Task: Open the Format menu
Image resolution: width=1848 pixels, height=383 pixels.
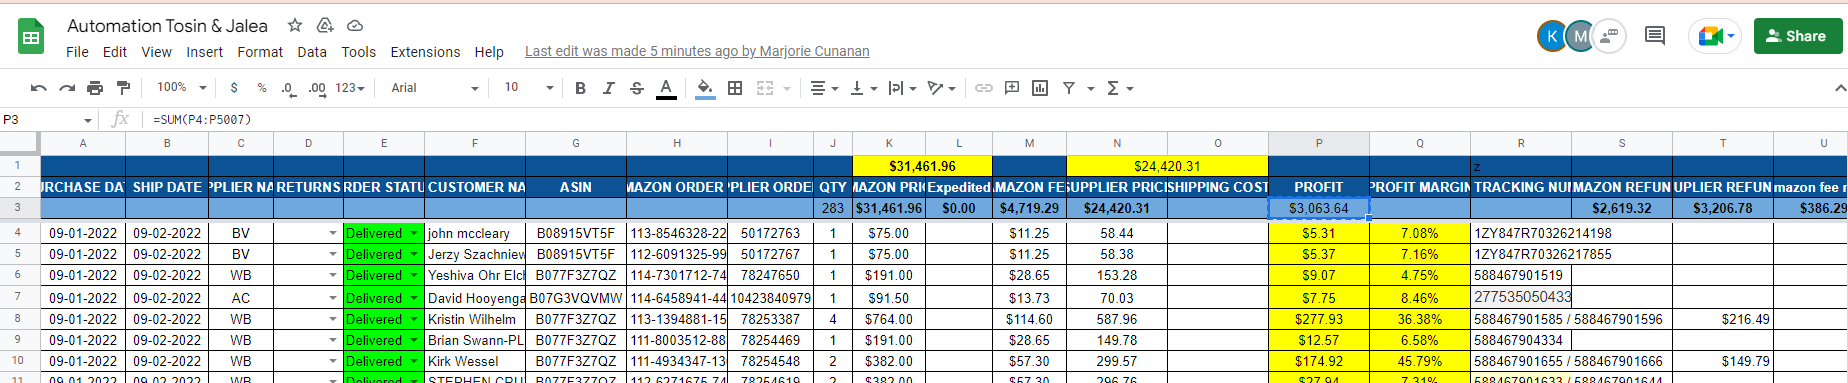Action: (x=260, y=52)
